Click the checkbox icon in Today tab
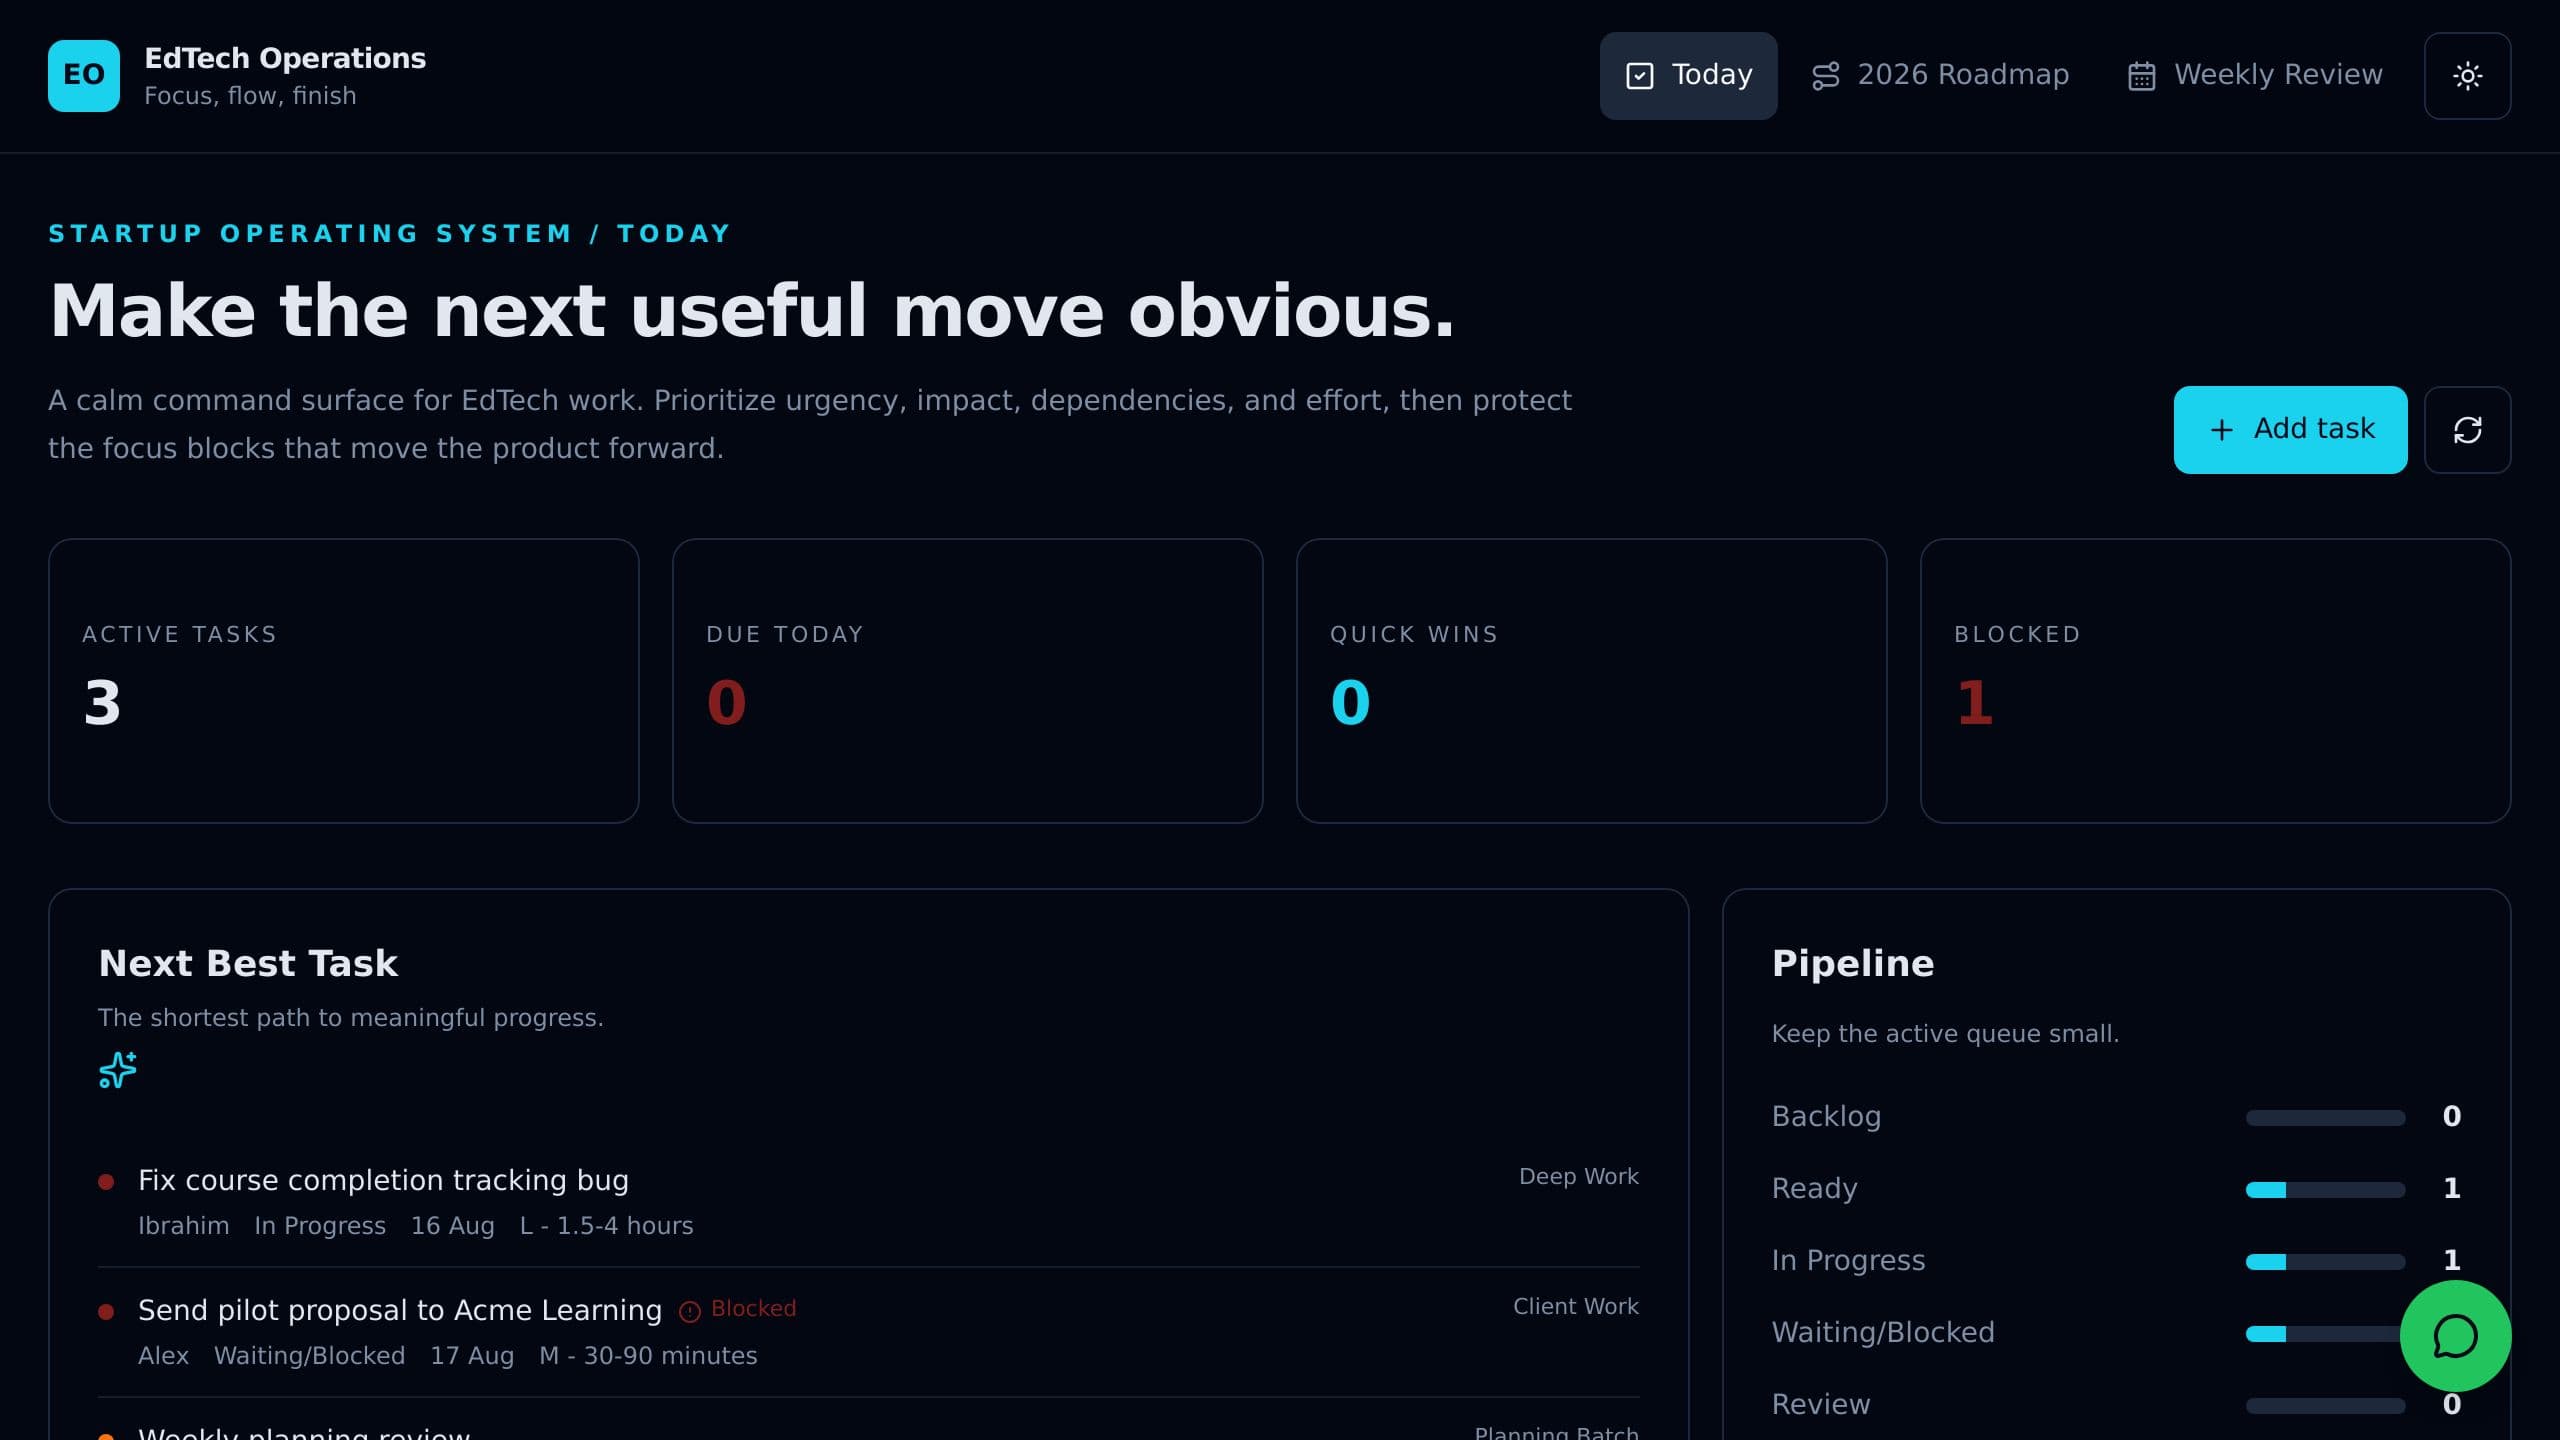This screenshot has width=2560, height=1440. (x=1640, y=76)
